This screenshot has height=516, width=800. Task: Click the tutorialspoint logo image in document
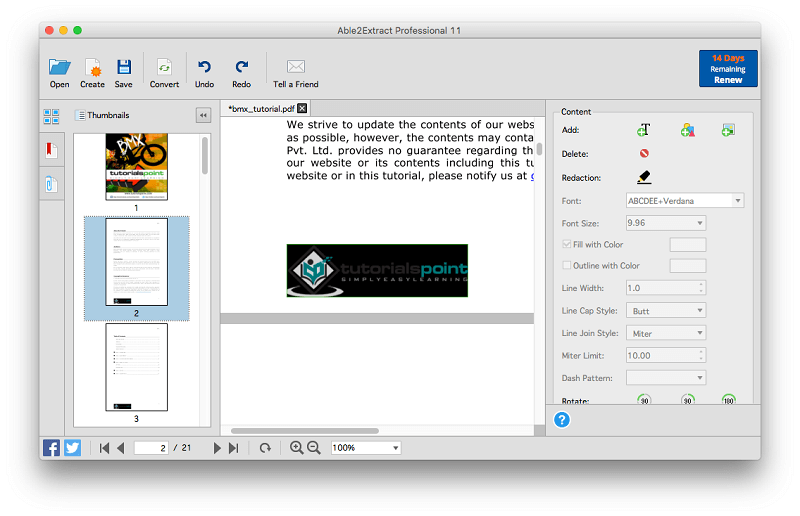[x=377, y=271]
